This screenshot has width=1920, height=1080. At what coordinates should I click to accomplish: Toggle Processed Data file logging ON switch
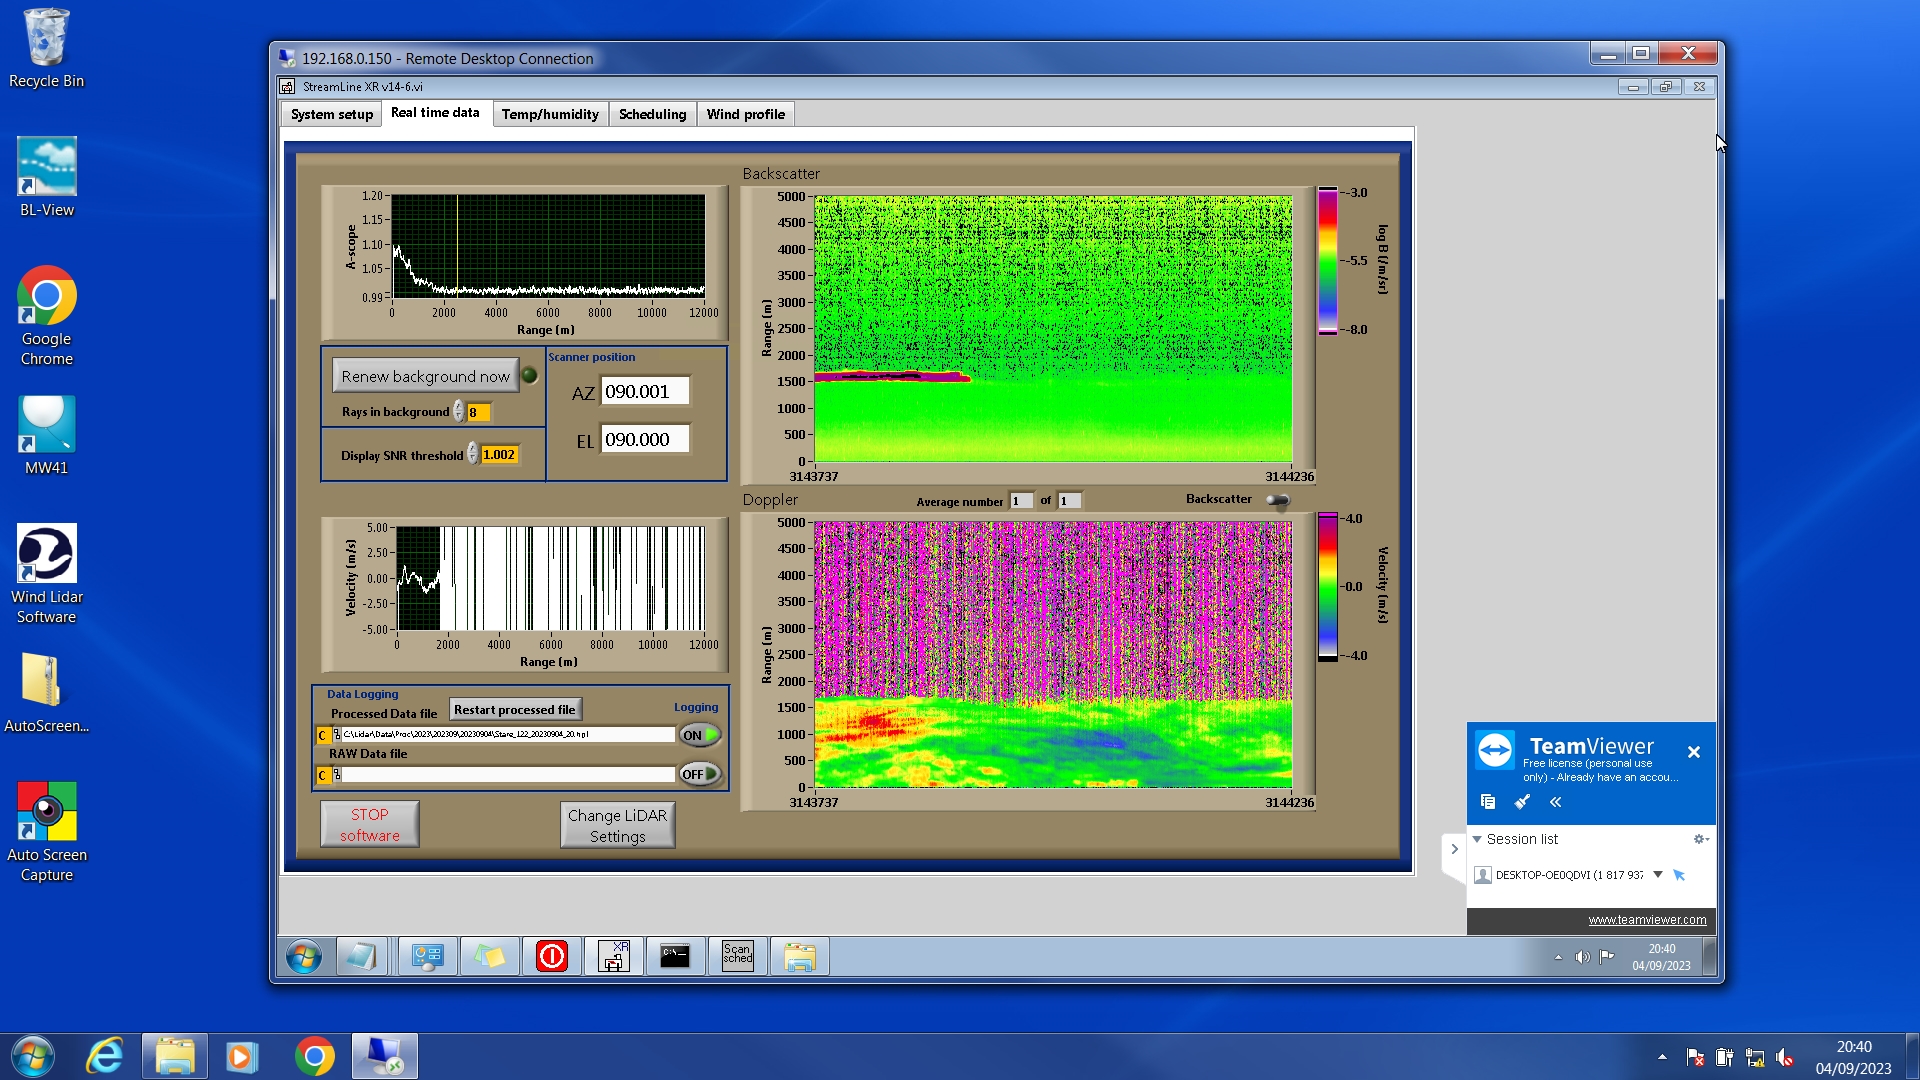pyautogui.click(x=700, y=735)
